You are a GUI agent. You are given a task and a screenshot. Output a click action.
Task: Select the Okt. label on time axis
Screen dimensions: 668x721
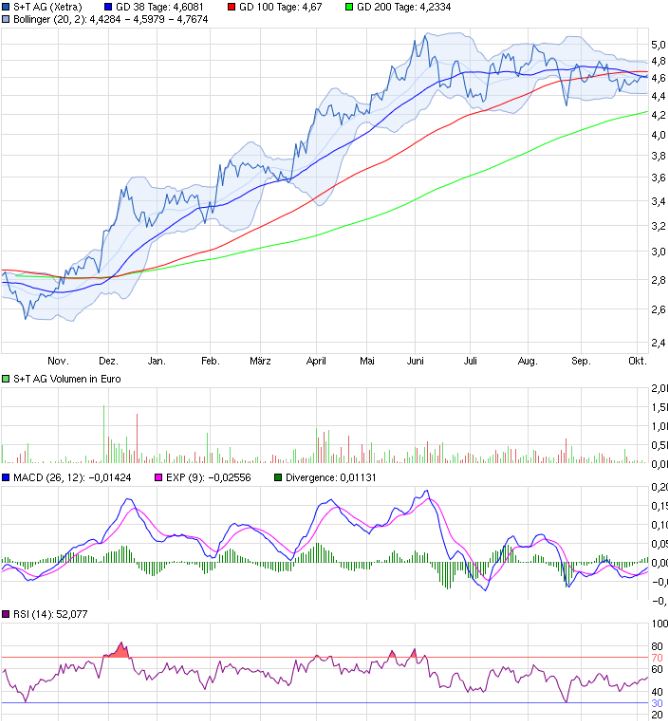636,360
